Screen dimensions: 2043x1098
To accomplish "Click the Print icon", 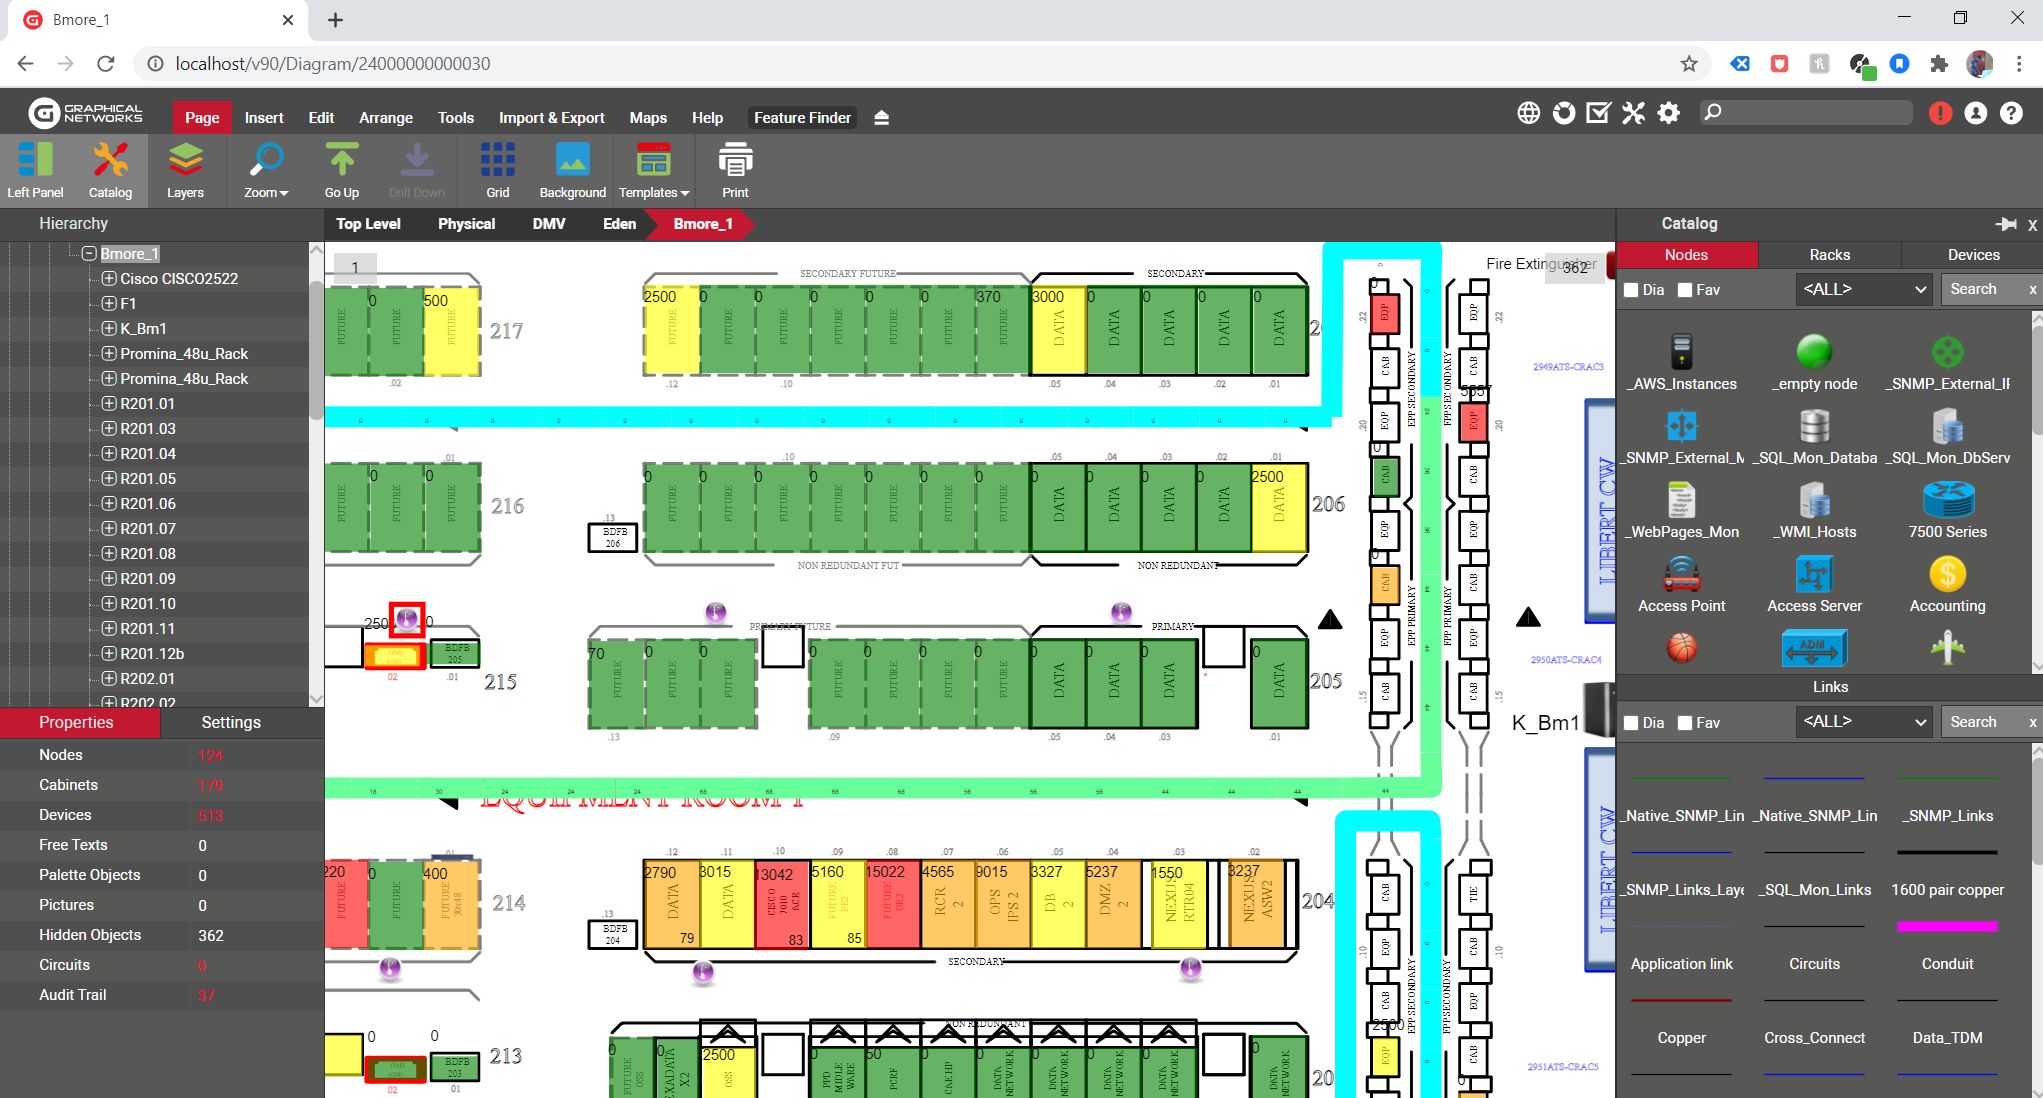I will pos(735,169).
